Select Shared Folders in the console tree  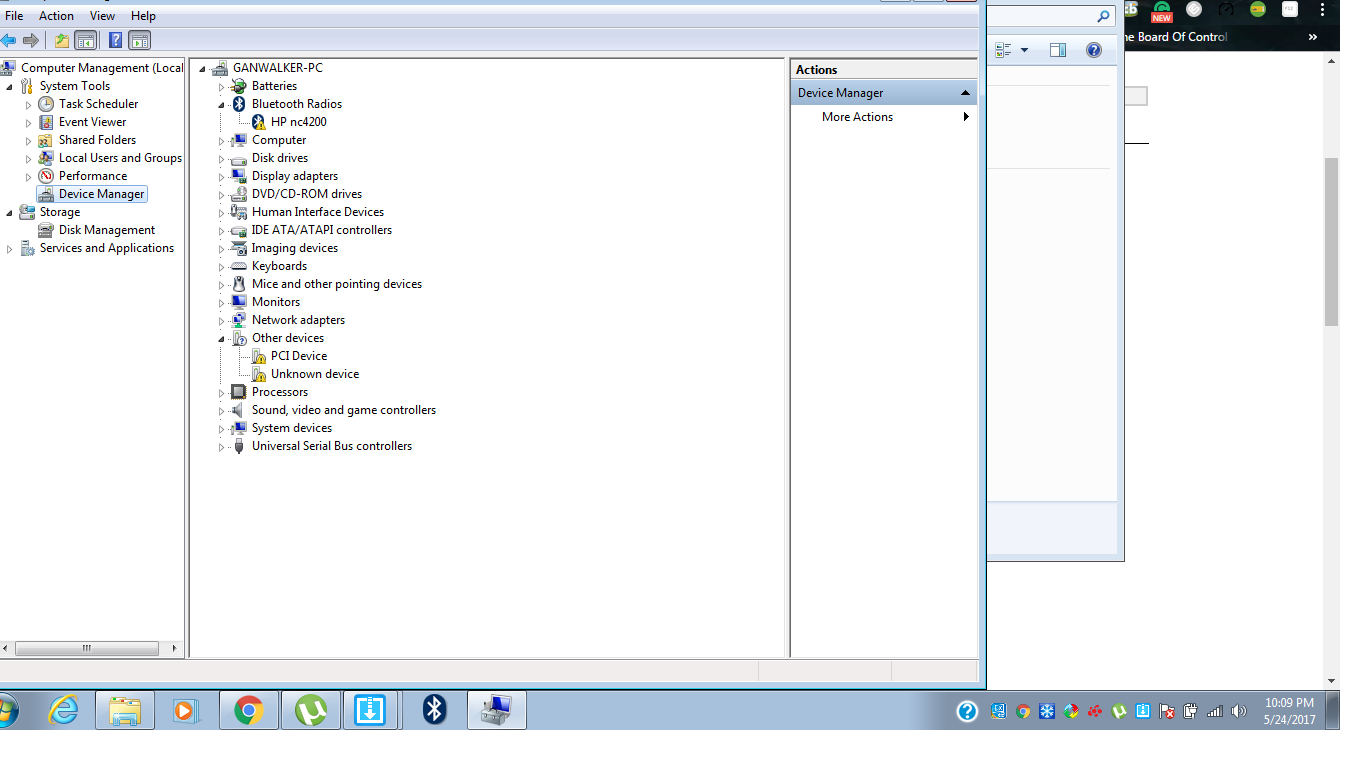pos(97,140)
